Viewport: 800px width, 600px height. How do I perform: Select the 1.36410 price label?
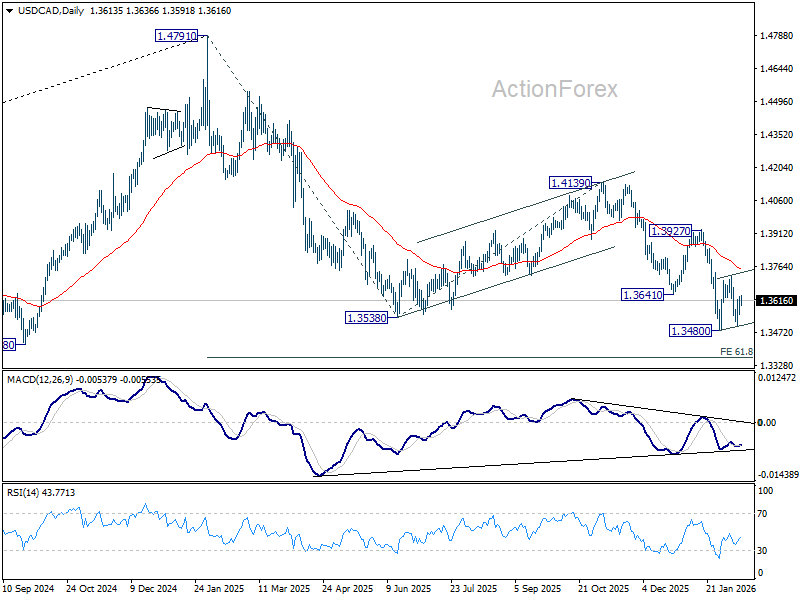point(642,294)
